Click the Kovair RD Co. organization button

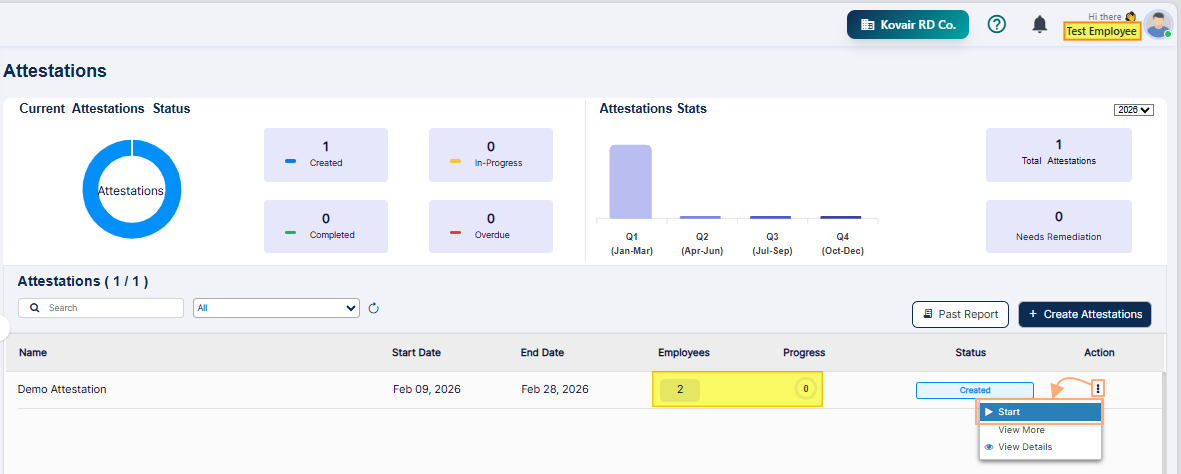tap(907, 24)
